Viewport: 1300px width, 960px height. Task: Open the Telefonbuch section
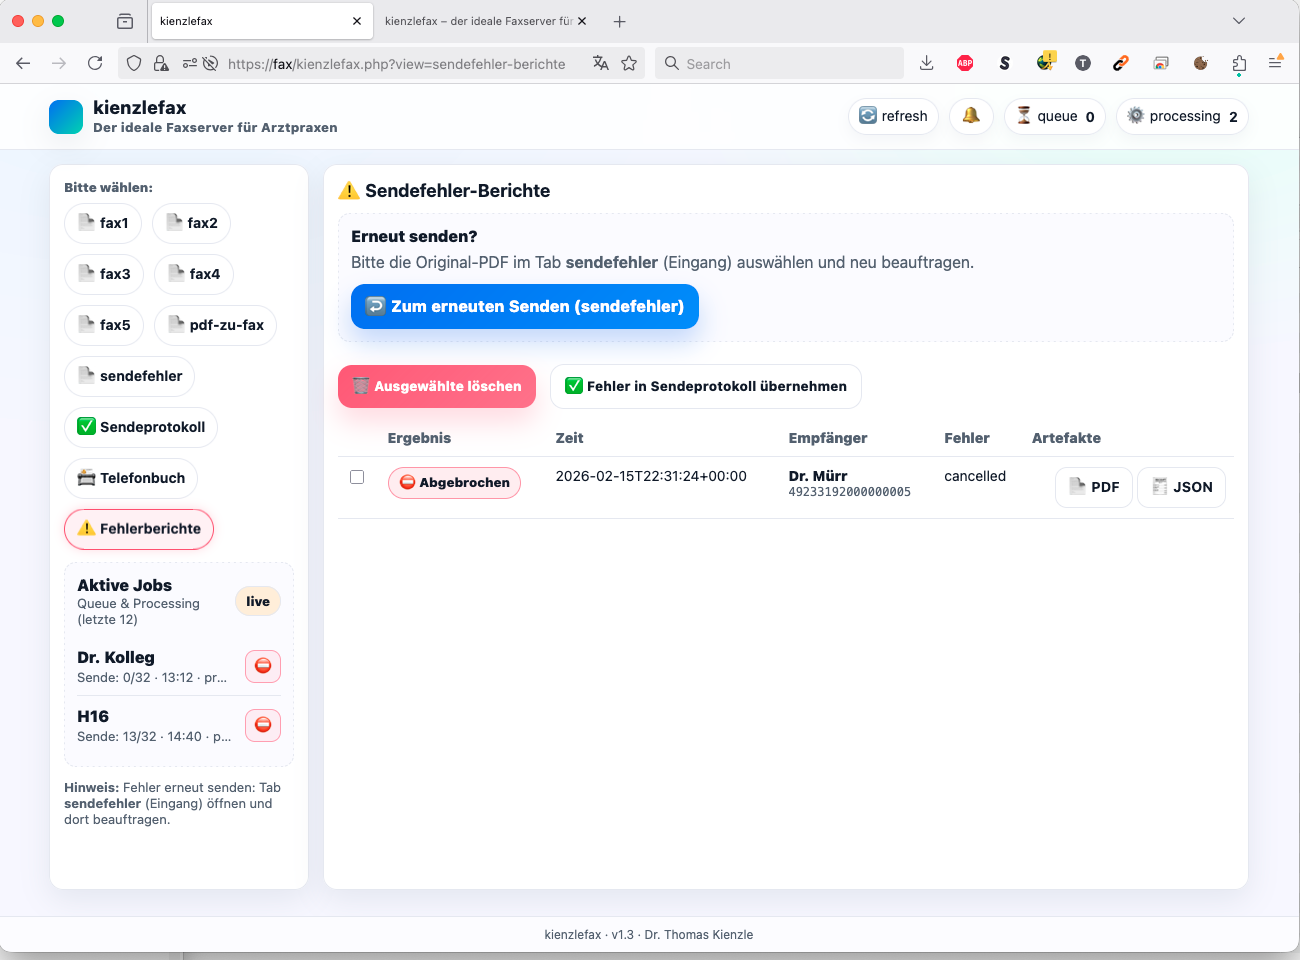tap(131, 478)
